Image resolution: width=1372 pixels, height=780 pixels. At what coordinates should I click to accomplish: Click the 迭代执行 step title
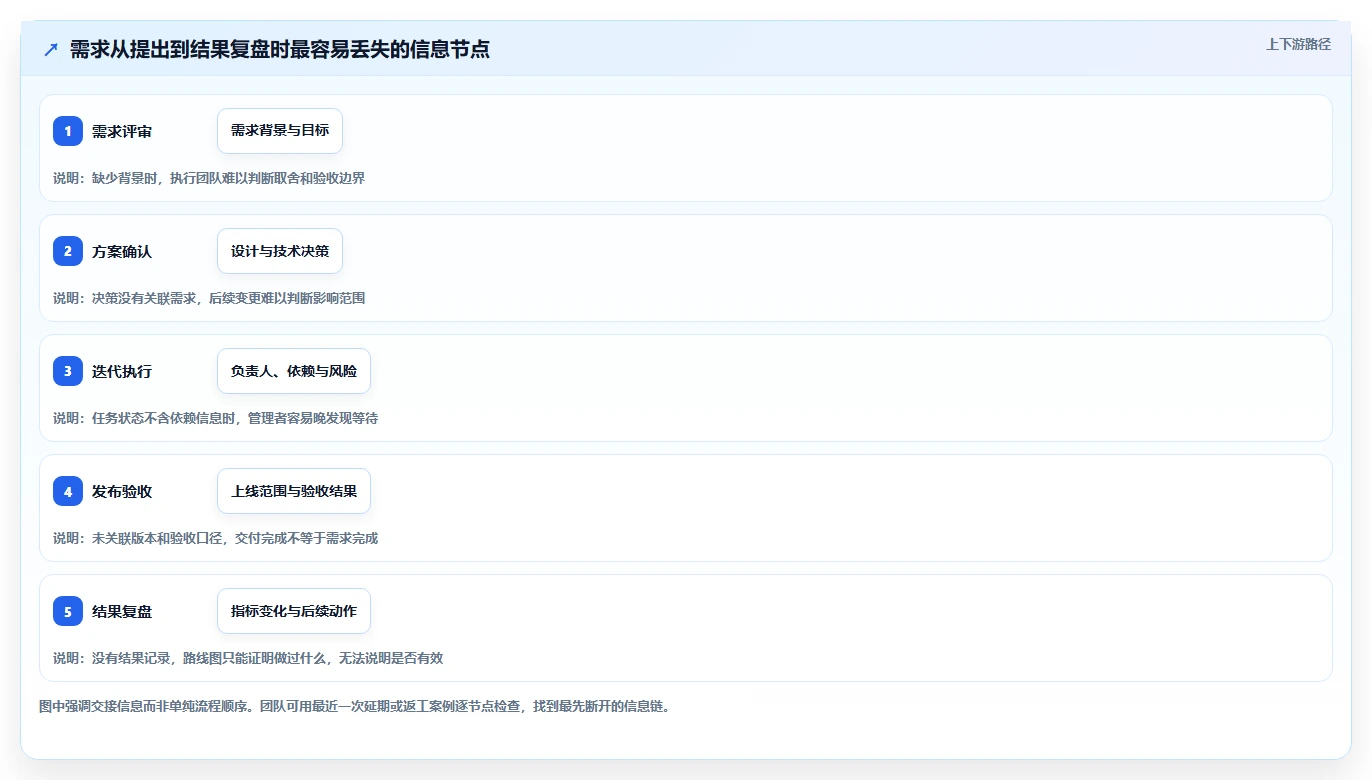point(122,372)
